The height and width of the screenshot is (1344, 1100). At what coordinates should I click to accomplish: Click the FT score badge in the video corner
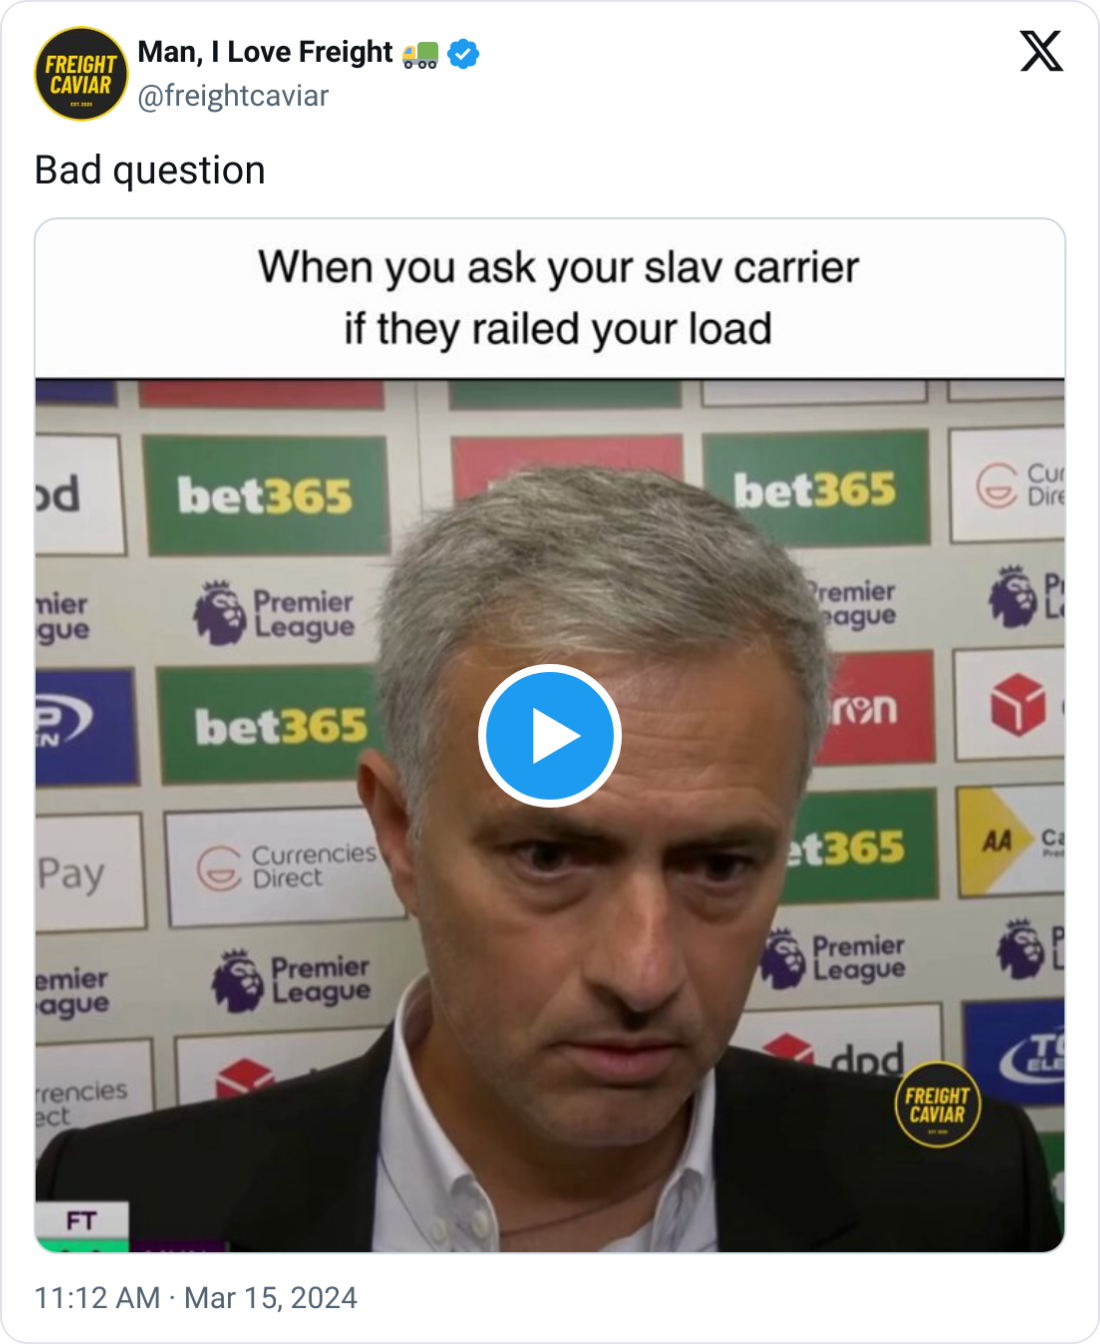click(82, 1221)
